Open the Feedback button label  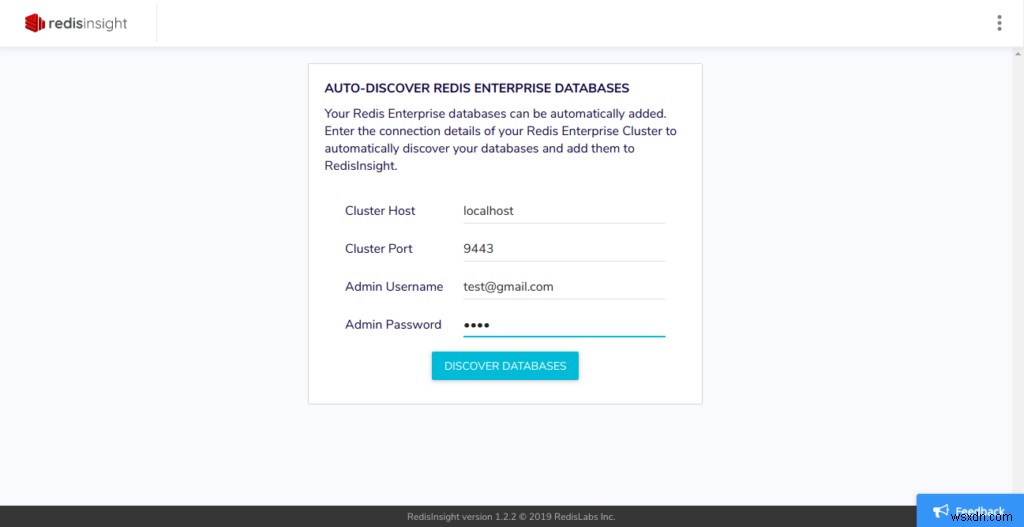[x=978, y=511]
